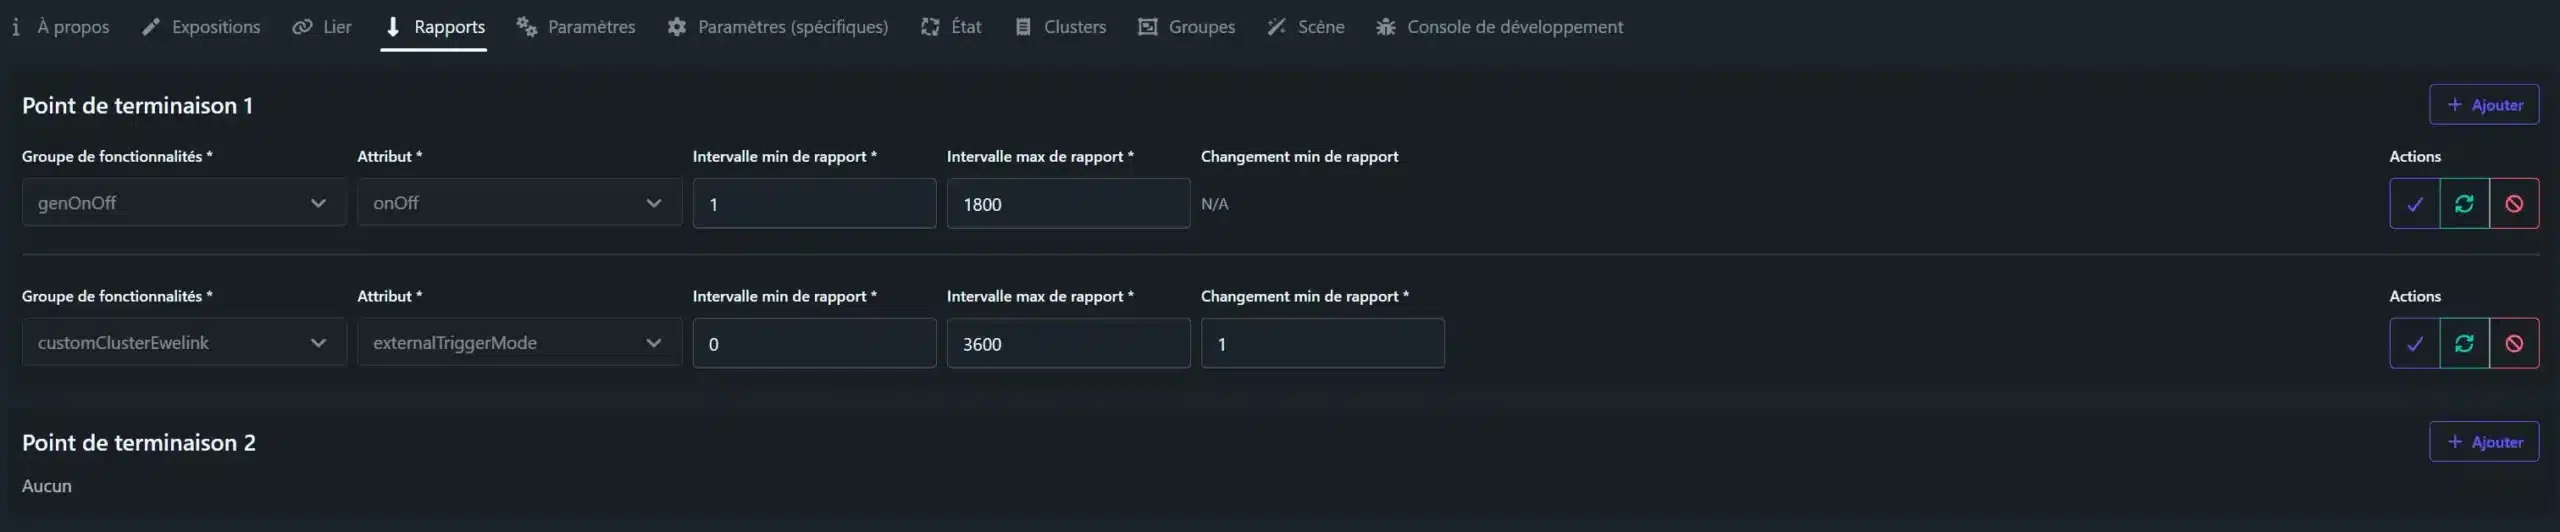Screen dimensions: 2560x532
Task: Apply the genOnOff report with checkmark icon
Action: [x=2414, y=204]
